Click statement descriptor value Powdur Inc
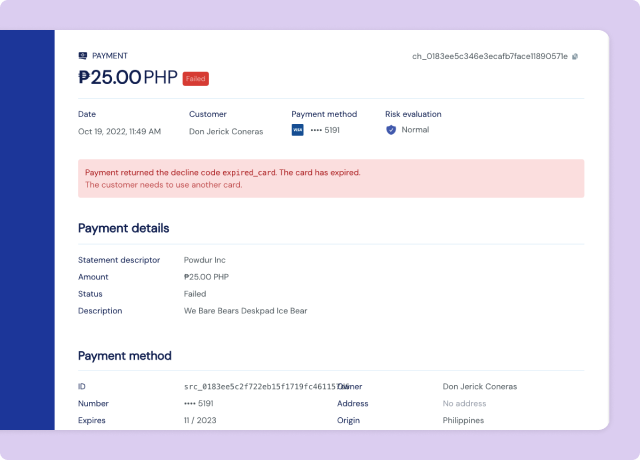 204,260
